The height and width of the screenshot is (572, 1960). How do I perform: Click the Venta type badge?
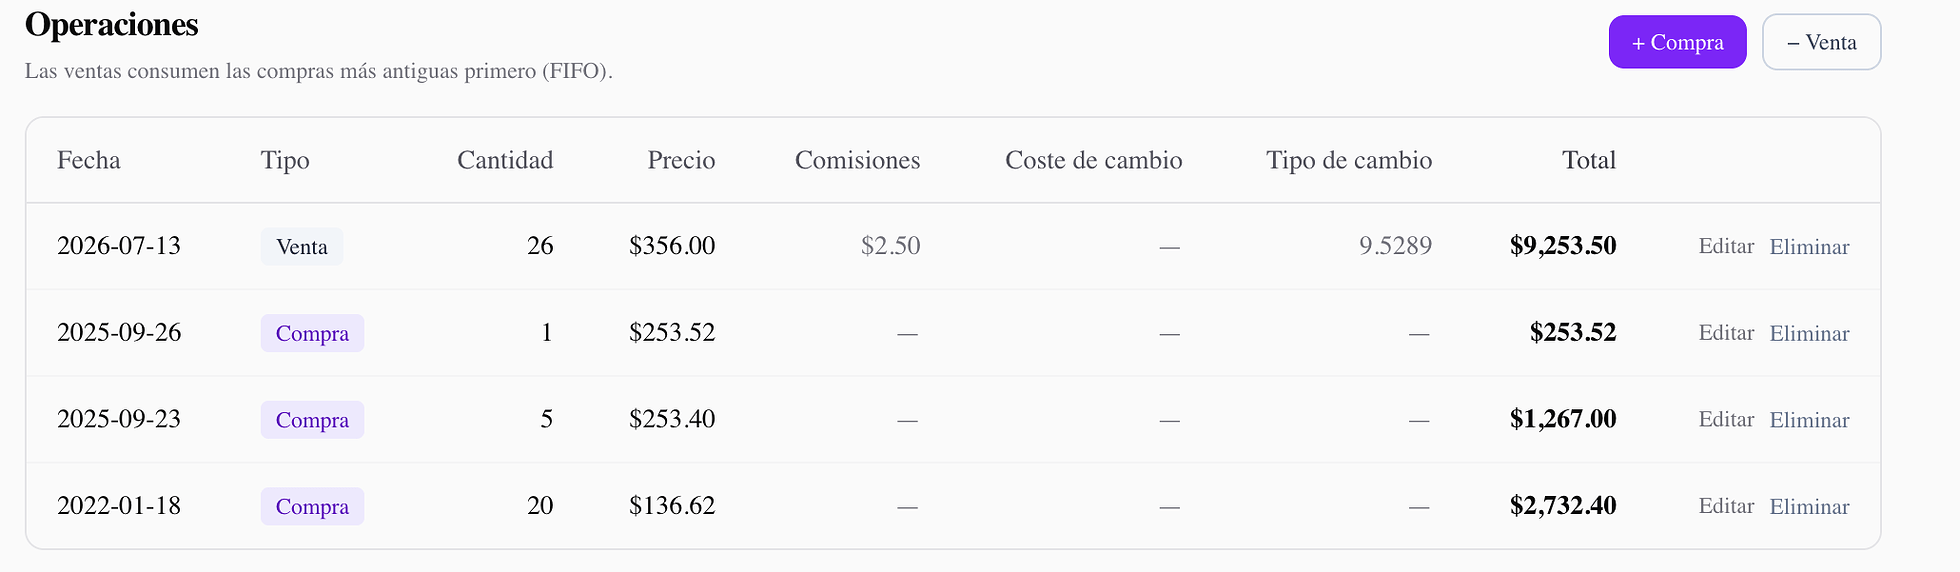pos(302,246)
